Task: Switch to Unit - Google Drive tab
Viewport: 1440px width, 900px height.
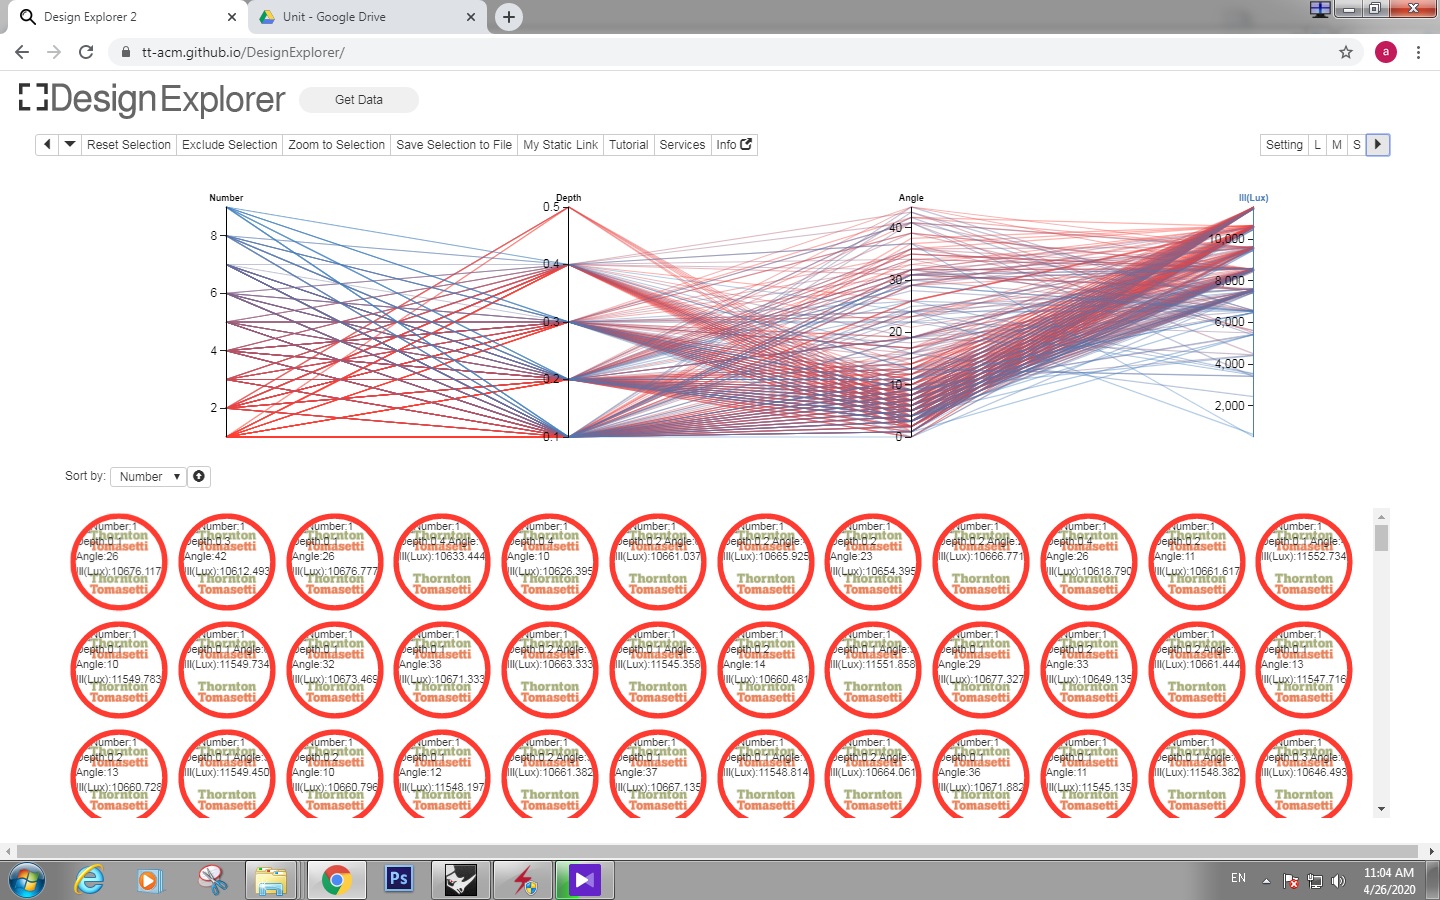Action: click(x=369, y=17)
